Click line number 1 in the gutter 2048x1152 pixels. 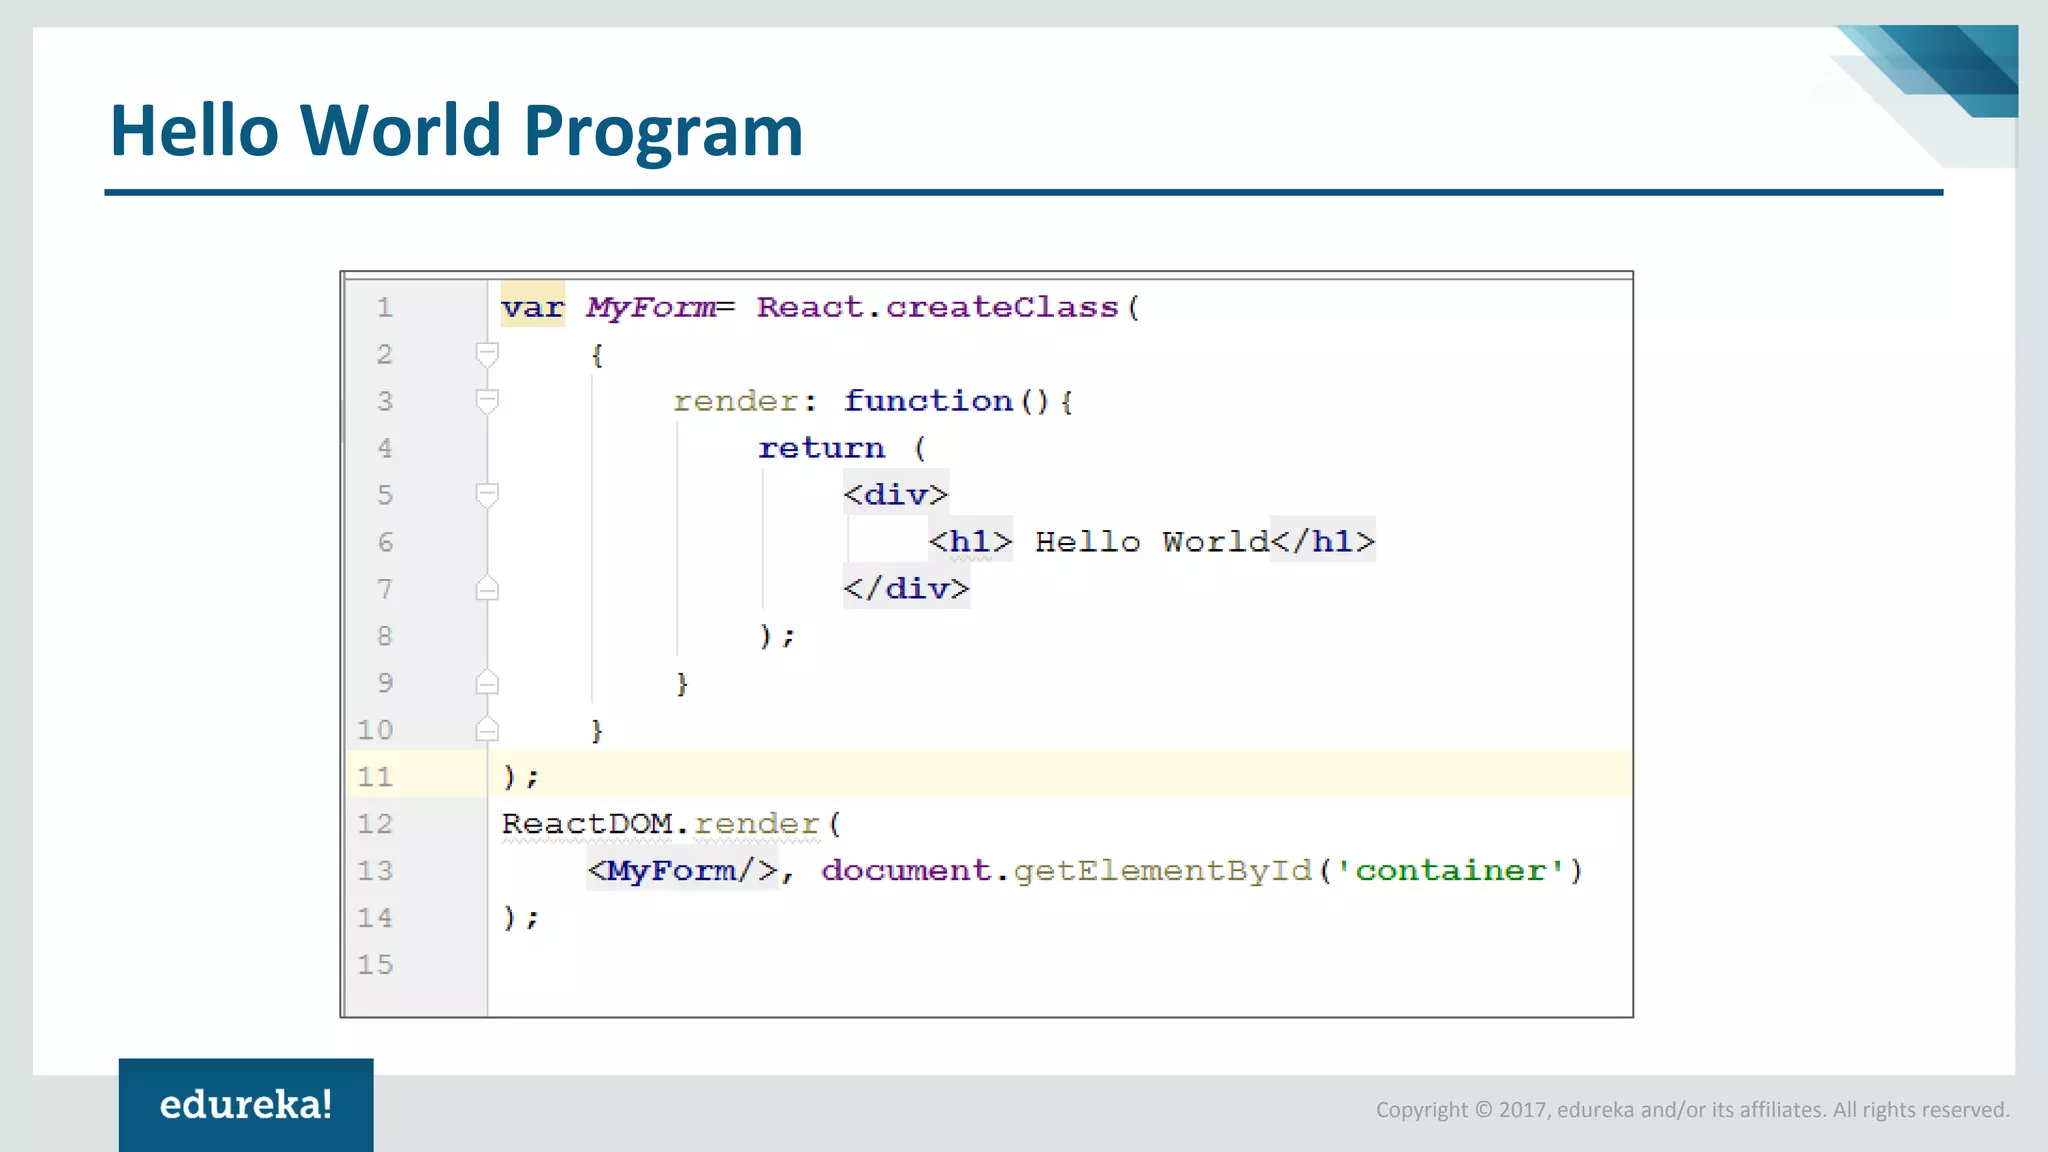[385, 307]
